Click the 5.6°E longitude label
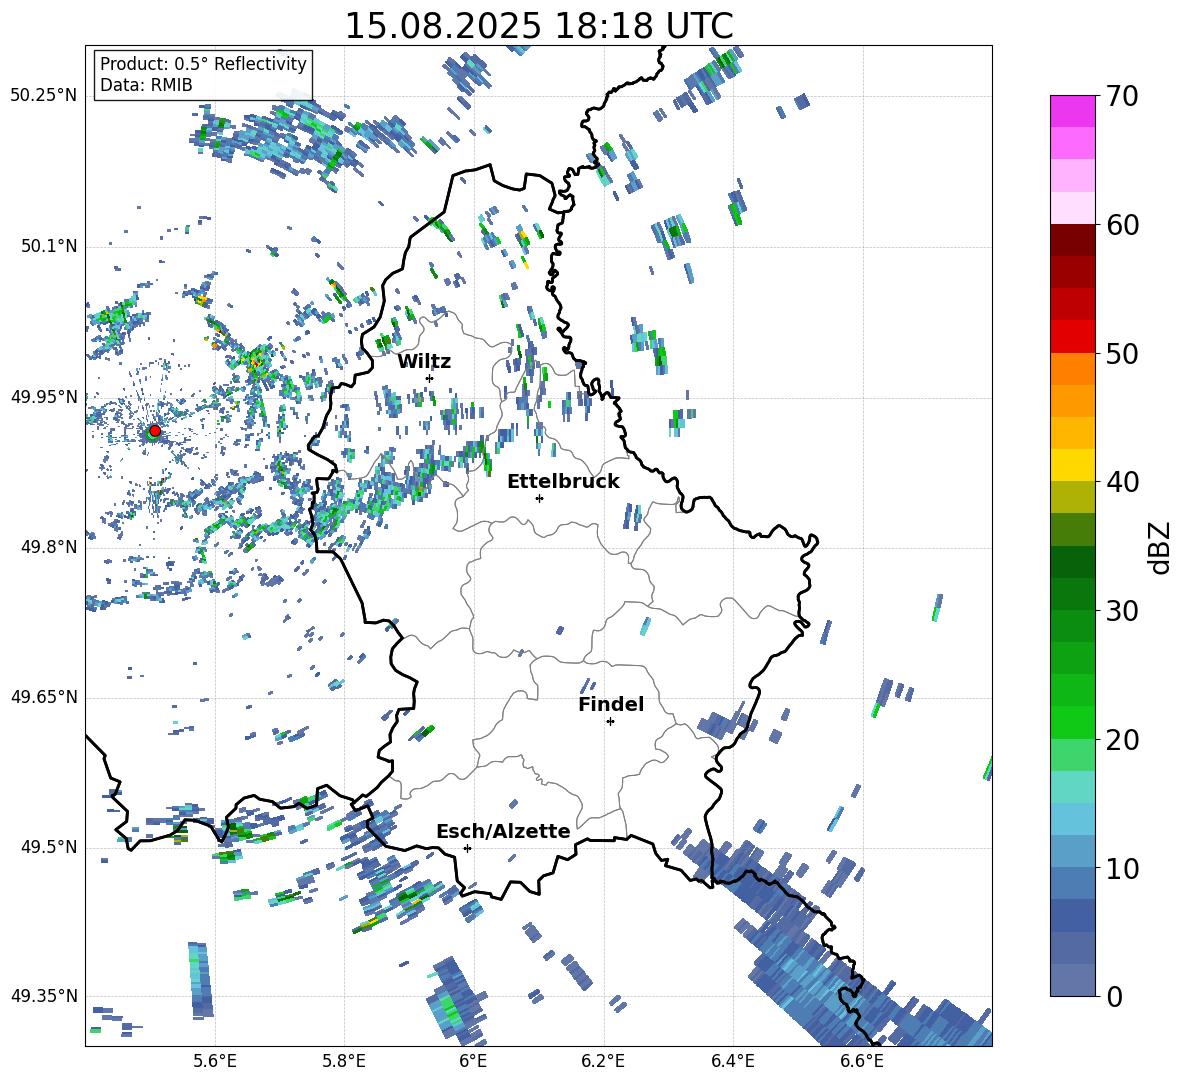The height and width of the screenshot is (1081, 1184). click(215, 1061)
